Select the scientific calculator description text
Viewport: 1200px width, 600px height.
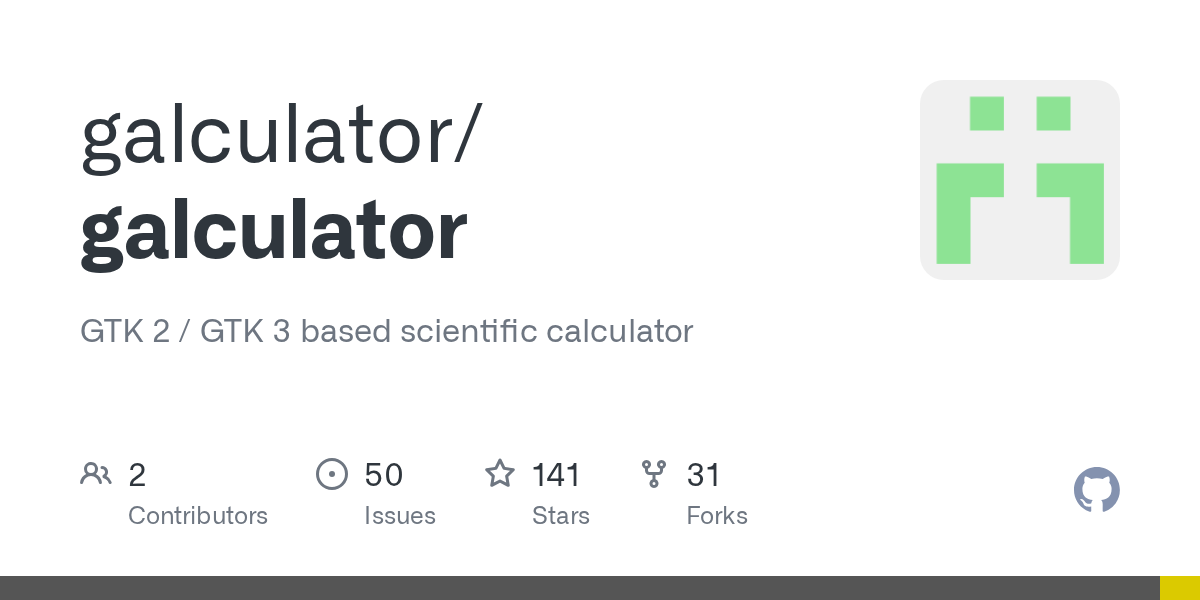point(386,331)
